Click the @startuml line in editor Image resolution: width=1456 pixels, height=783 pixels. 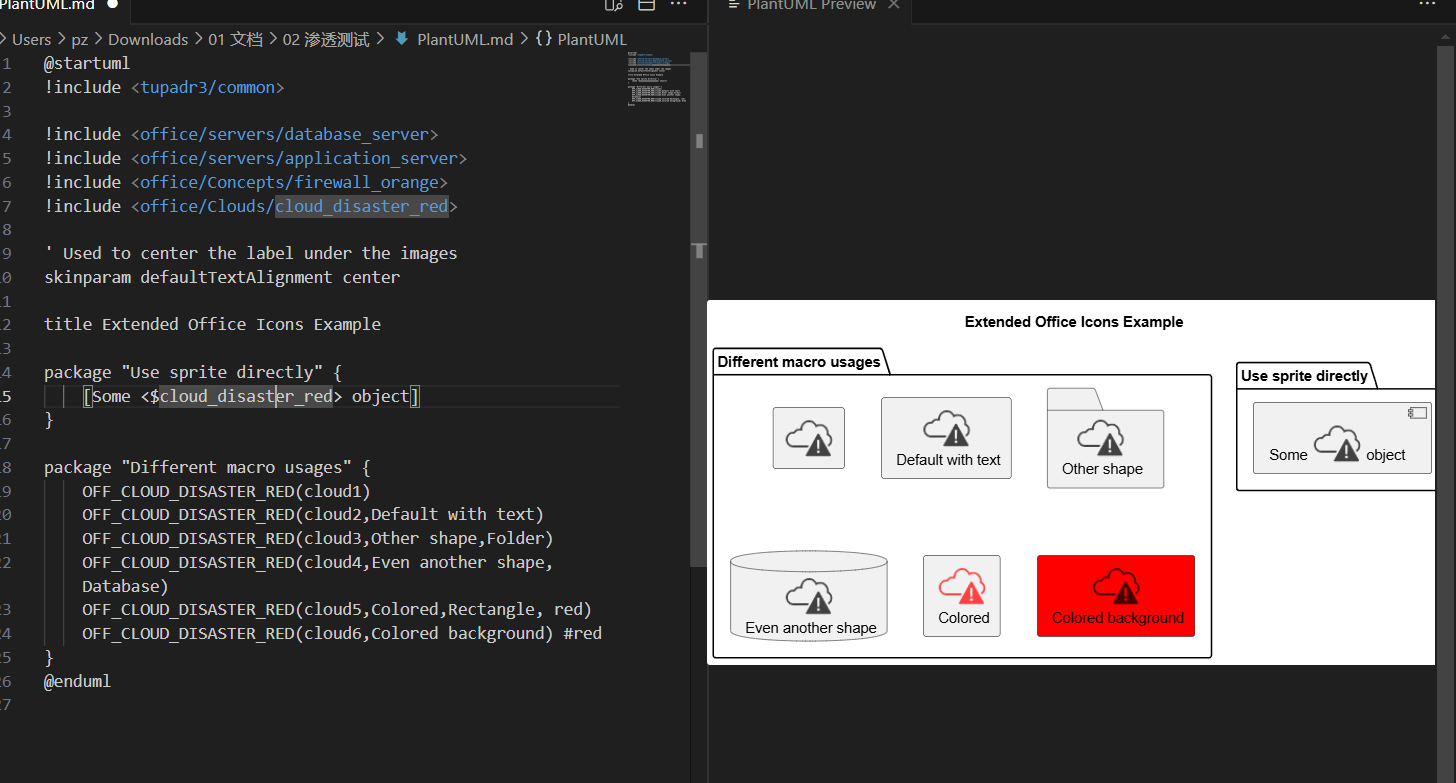[87, 63]
